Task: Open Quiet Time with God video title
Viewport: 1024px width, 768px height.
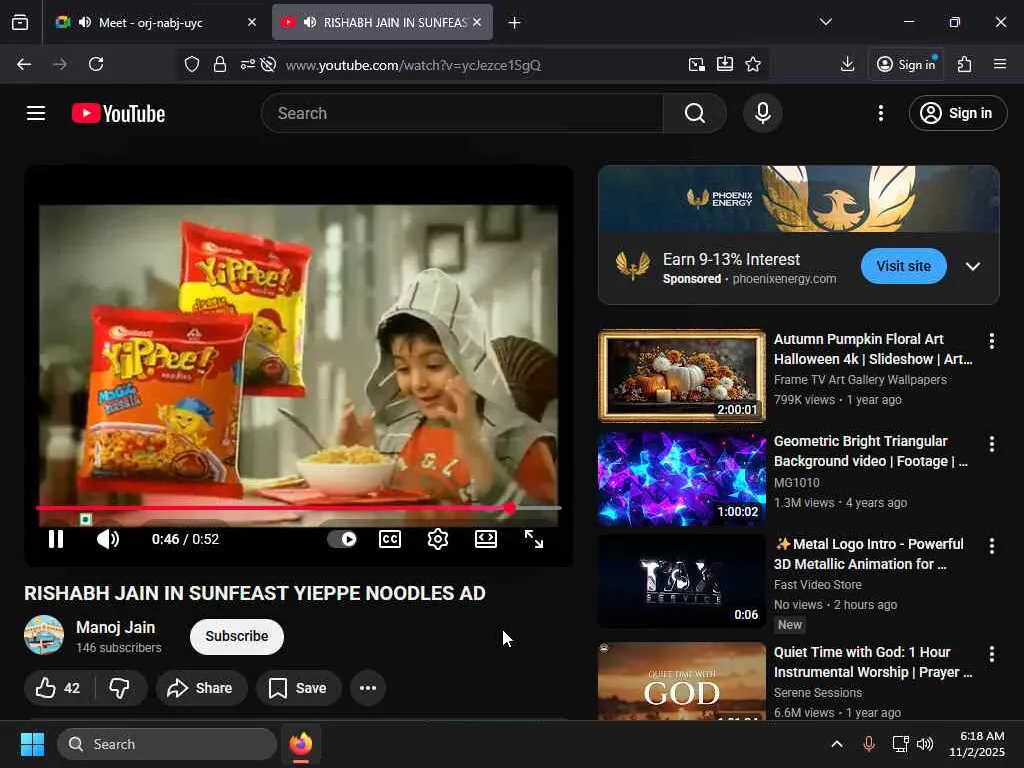Action: [872, 662]
